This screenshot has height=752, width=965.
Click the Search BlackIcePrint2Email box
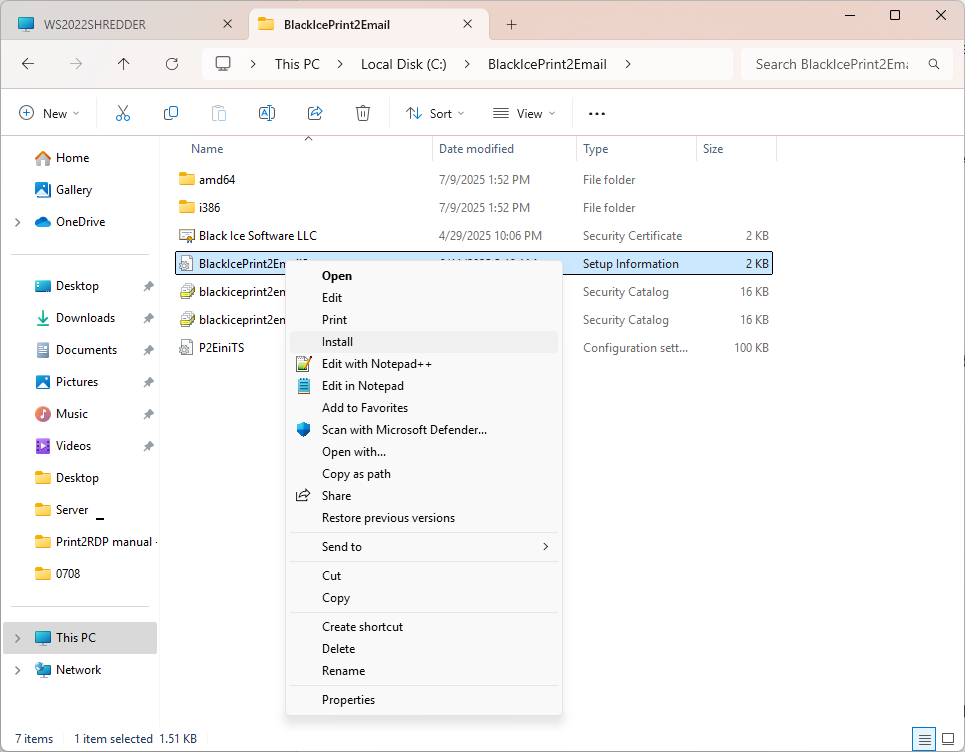[x=832, y=64]
